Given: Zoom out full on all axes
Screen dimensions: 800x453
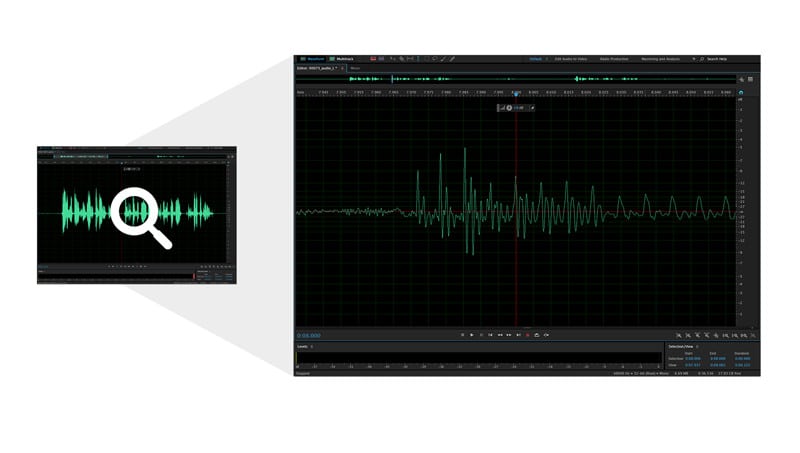Looking at the screenshot, I should point(716,335).
